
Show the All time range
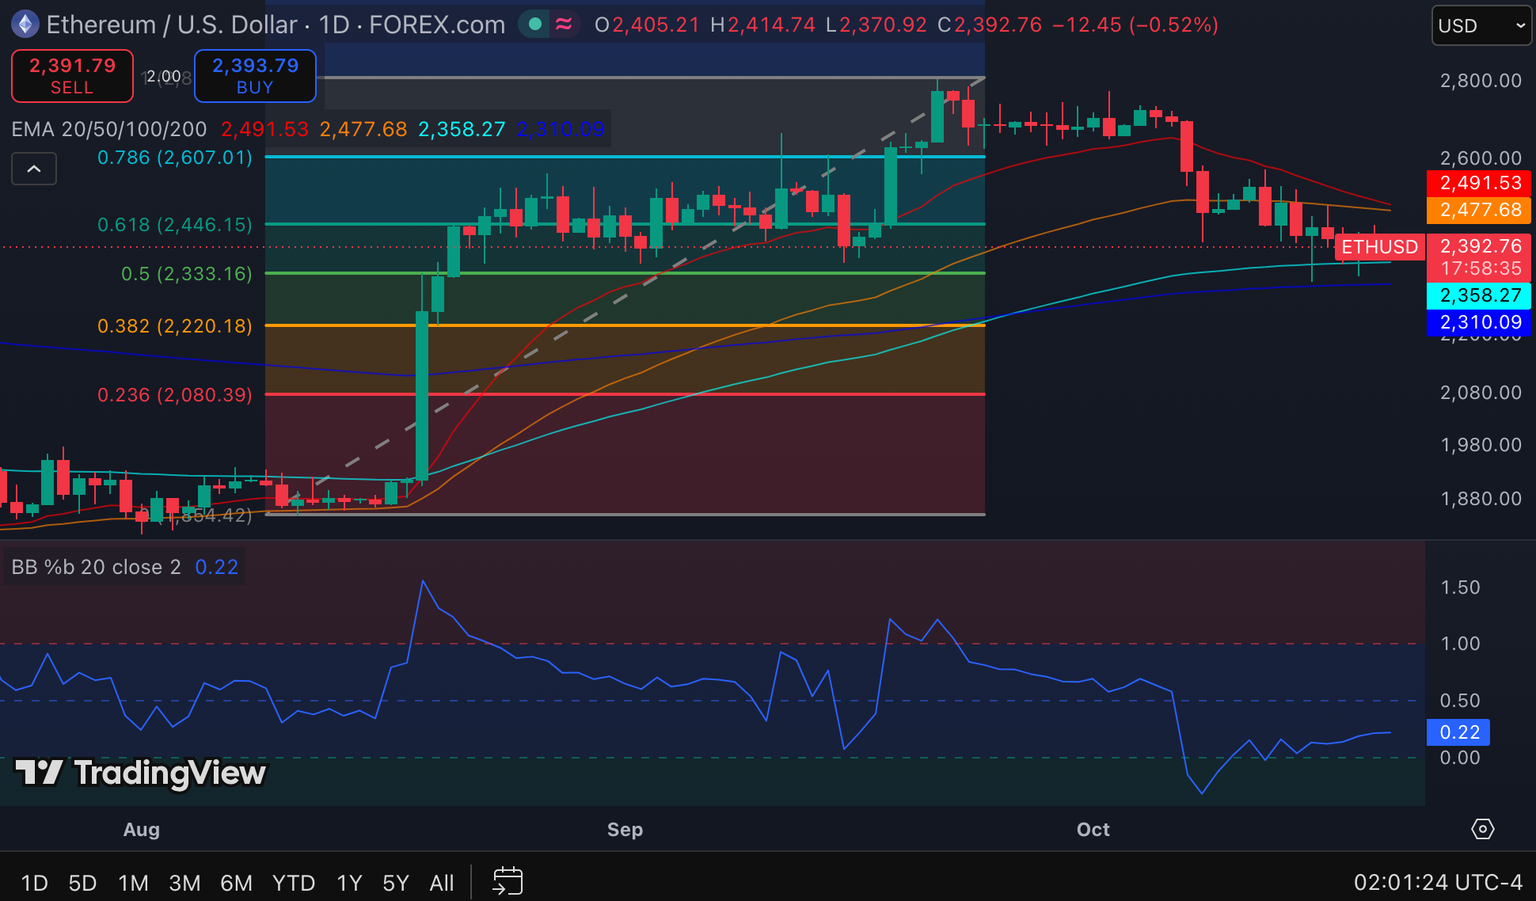click(x=441, y=883)
